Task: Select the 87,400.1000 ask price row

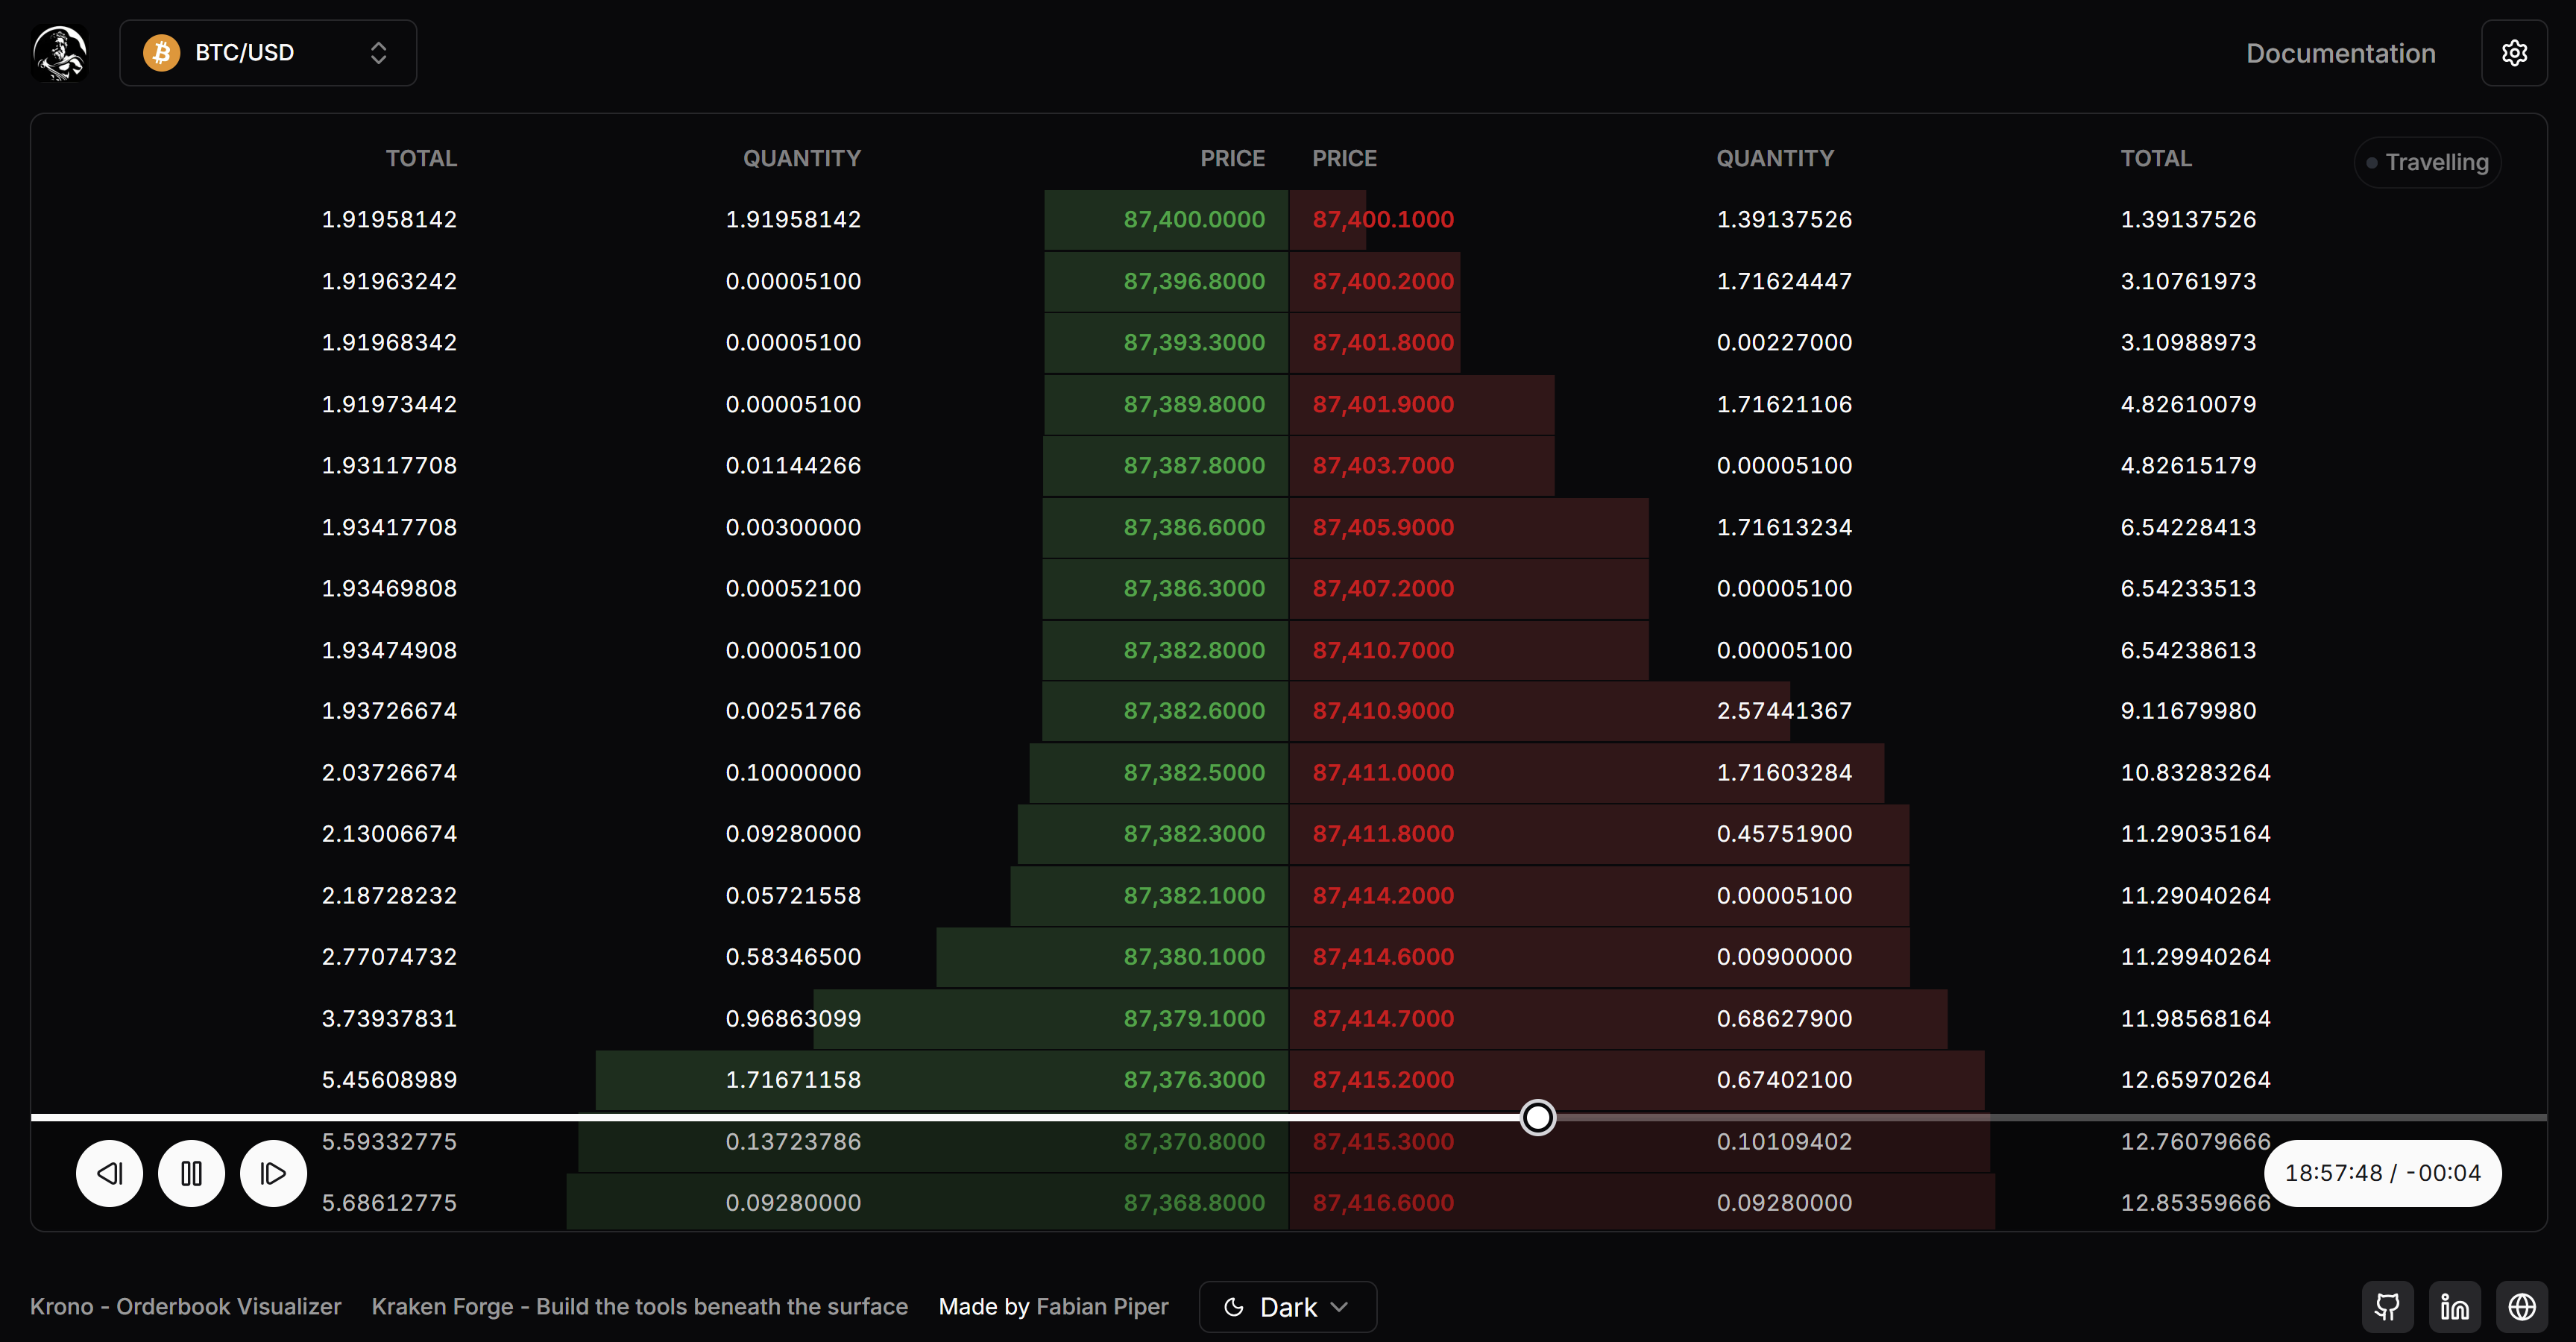Action: (x=1383, y=220)
